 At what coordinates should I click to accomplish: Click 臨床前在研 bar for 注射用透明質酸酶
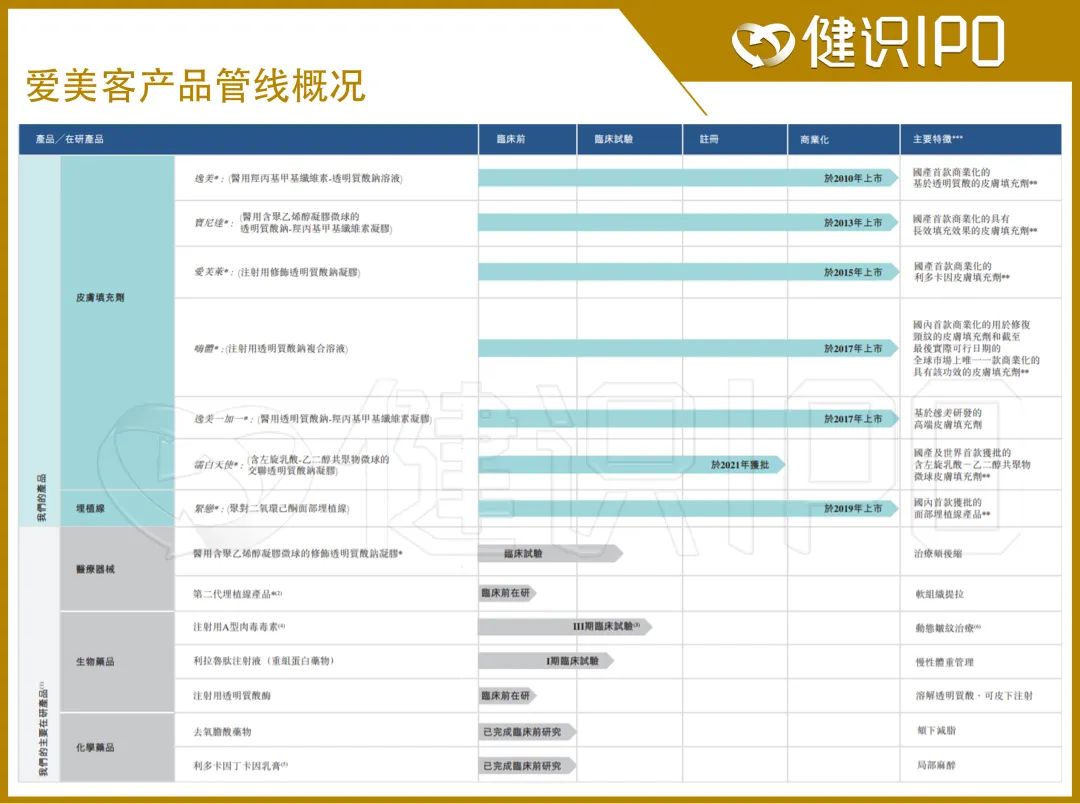[507, 696]
